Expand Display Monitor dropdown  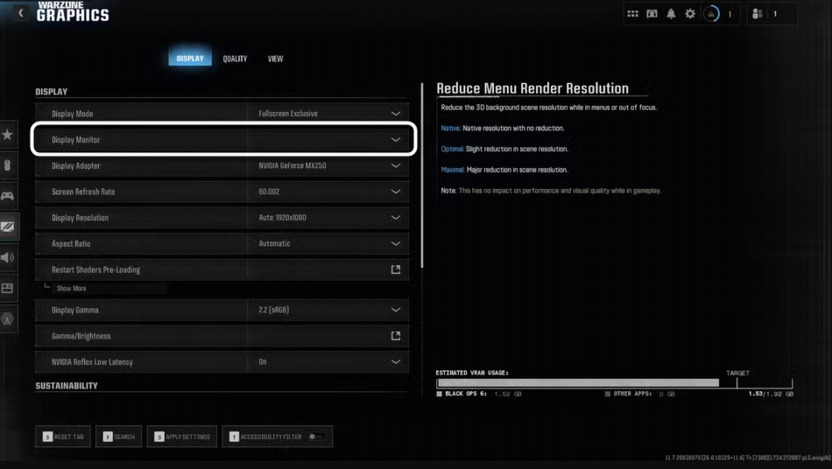(x=395, y=140)
